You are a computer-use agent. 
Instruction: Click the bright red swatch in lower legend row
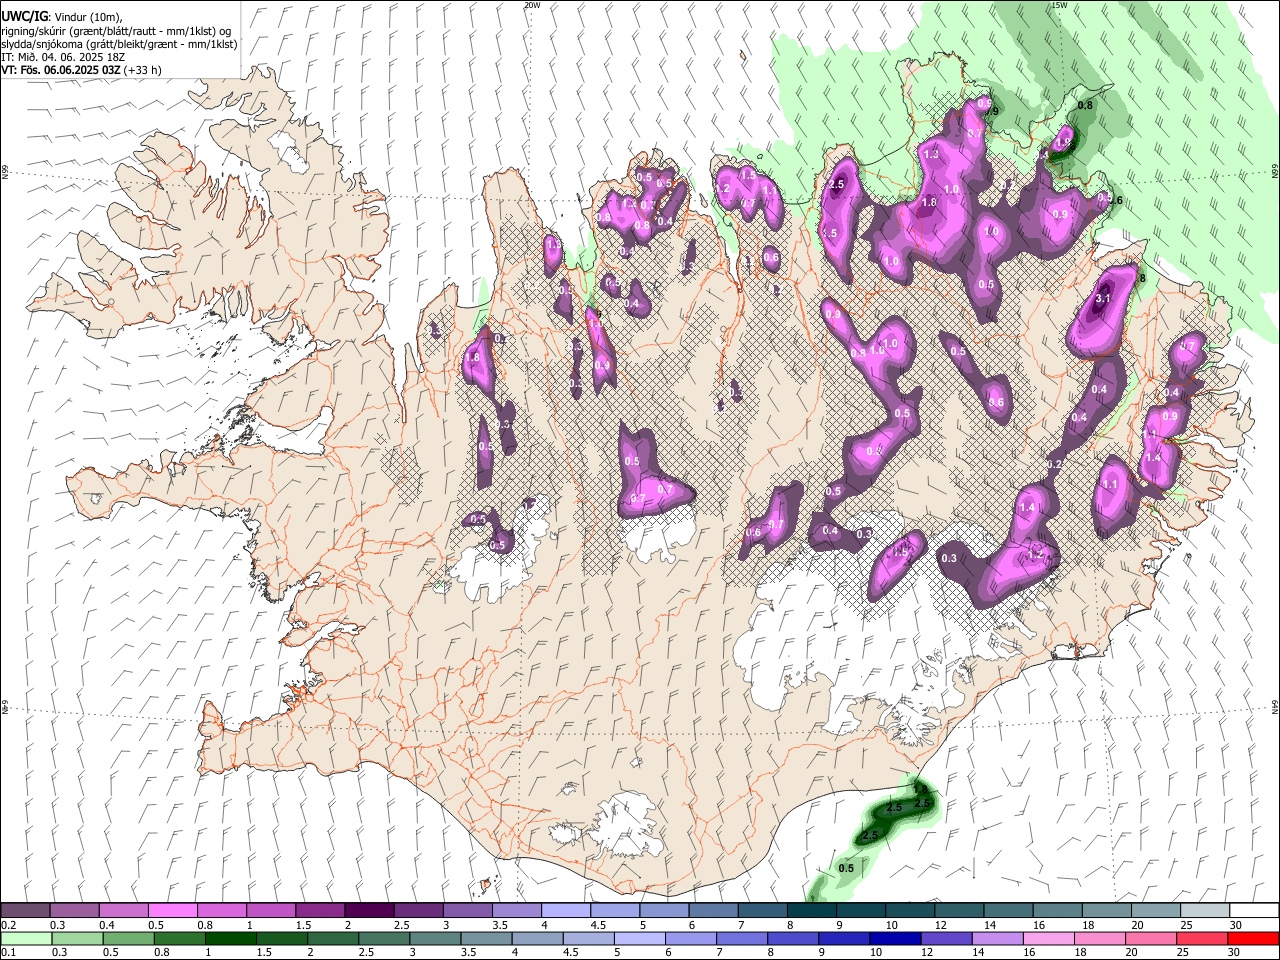tap(1255, 938)
